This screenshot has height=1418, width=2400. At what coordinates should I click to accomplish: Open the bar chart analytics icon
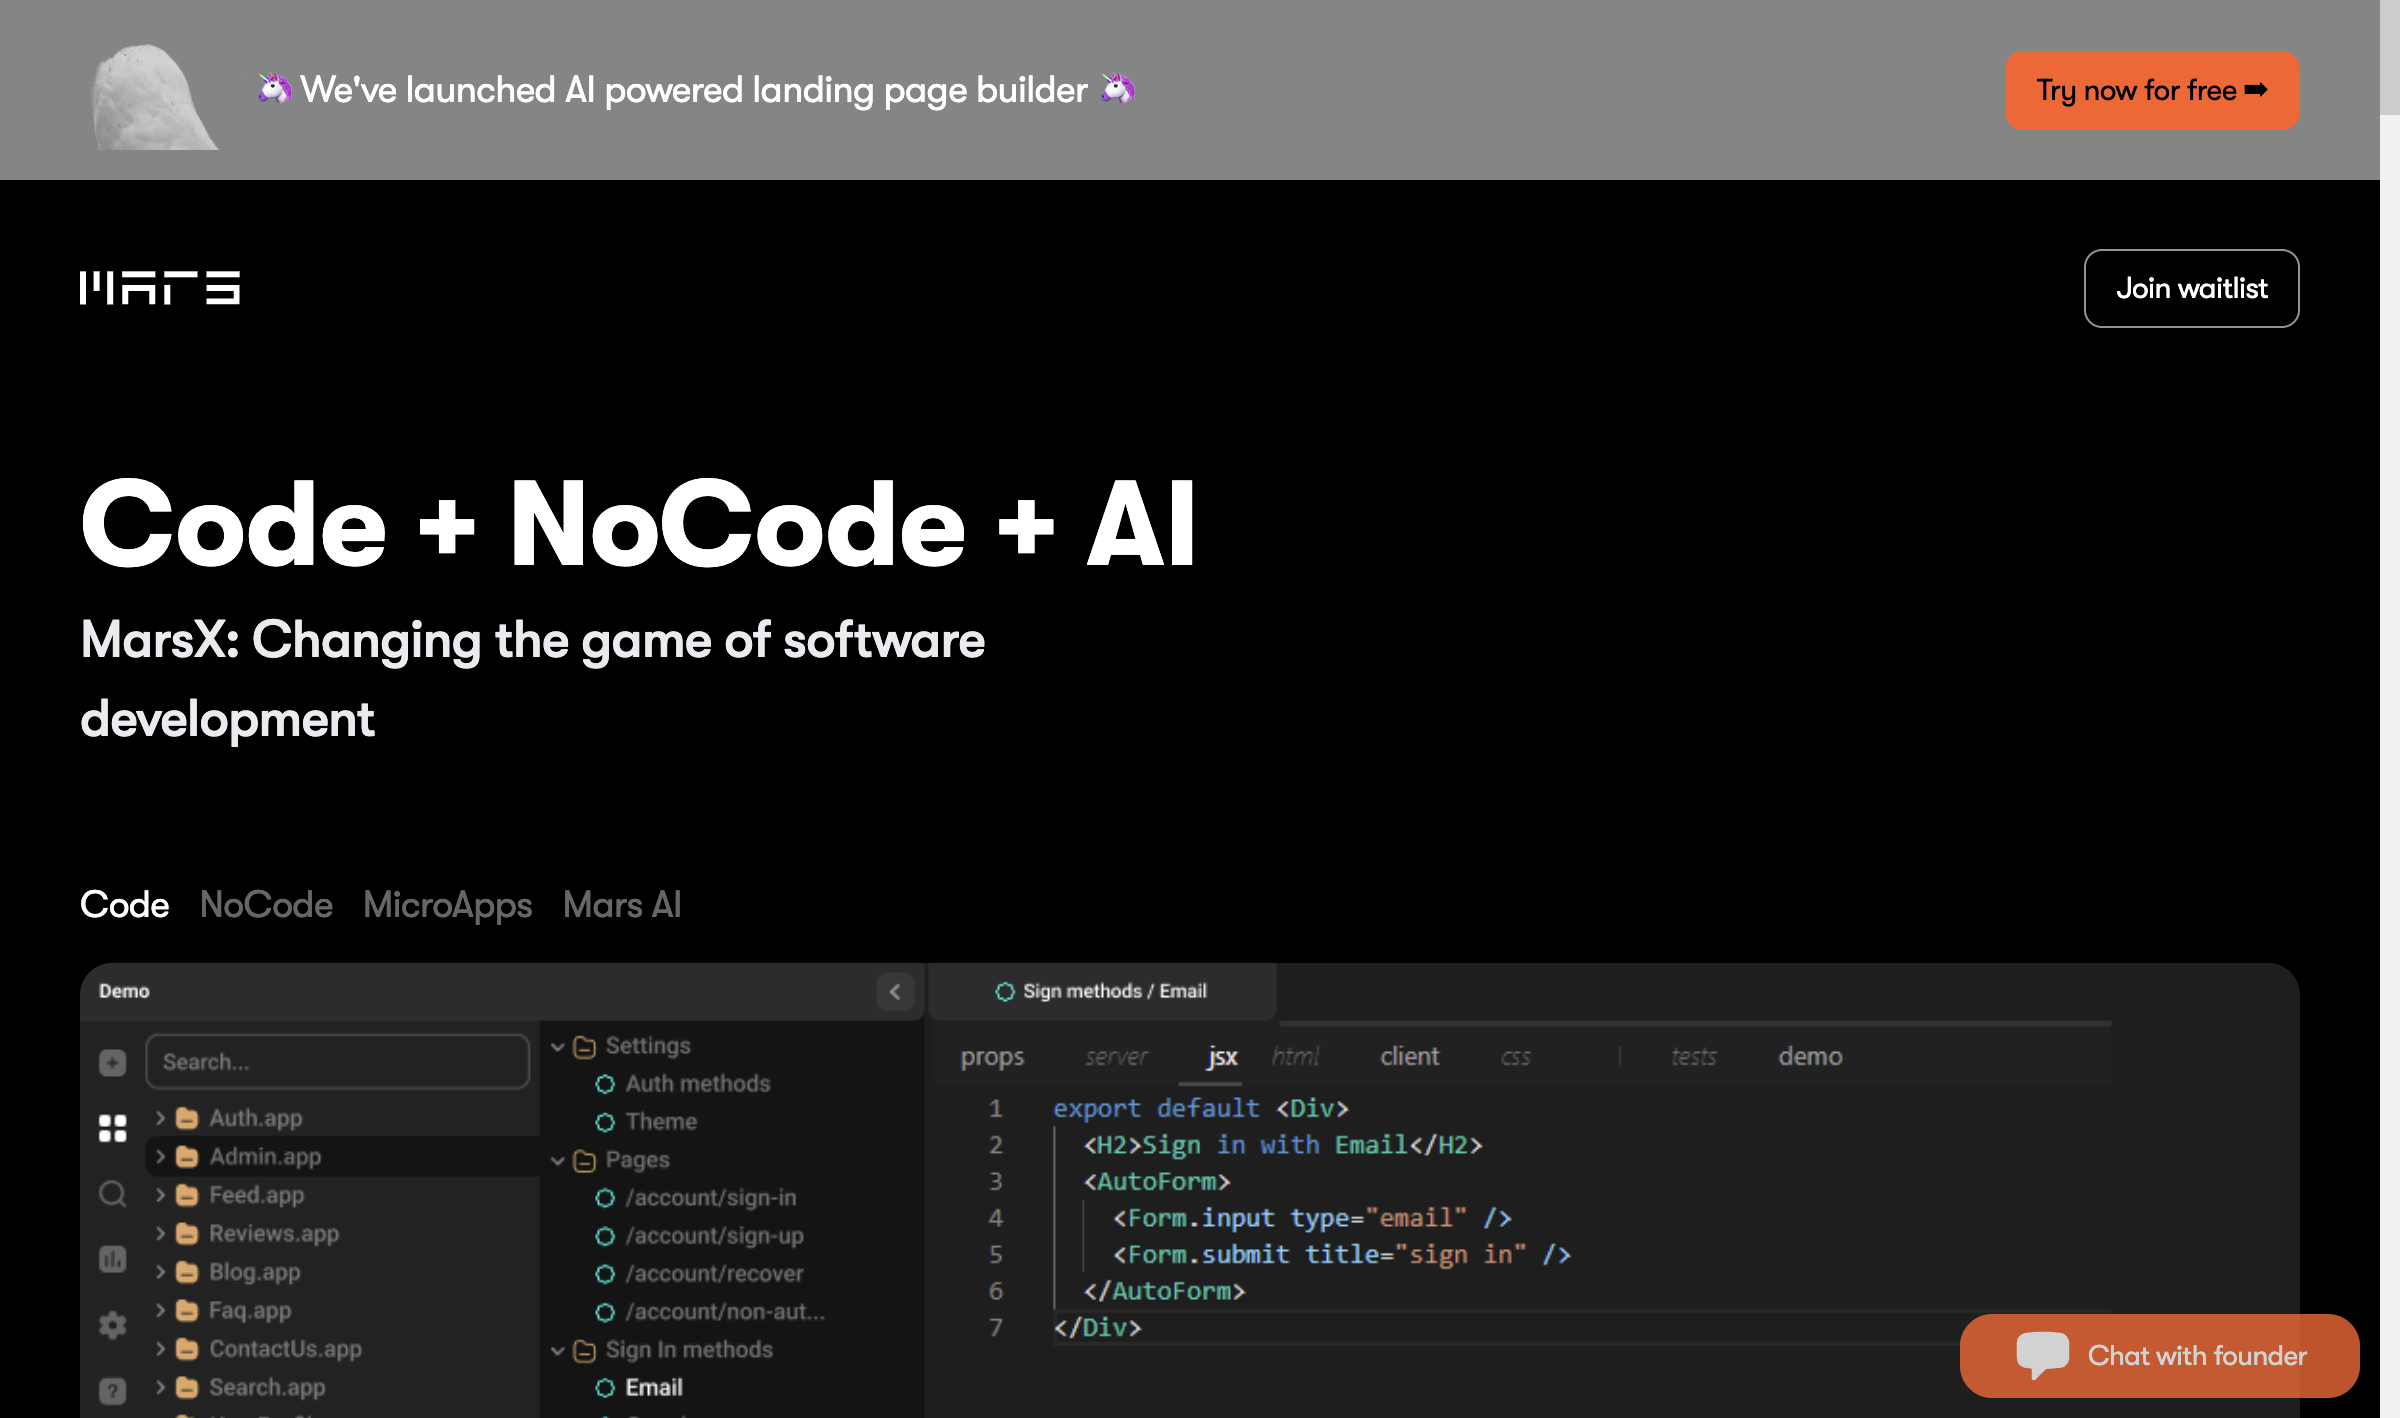113,1259
